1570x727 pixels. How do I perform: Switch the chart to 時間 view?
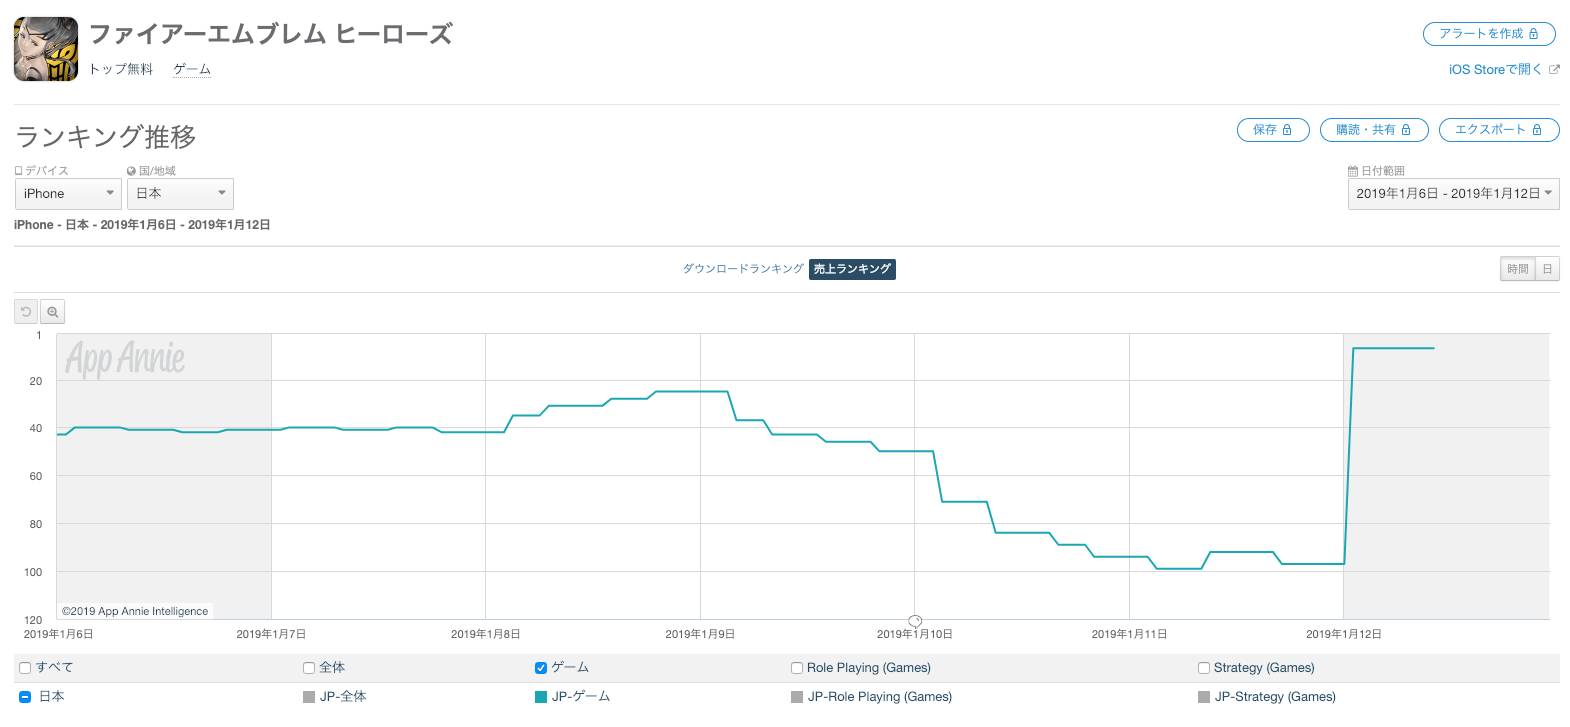pyautogui.click(x=1518, y=269)
